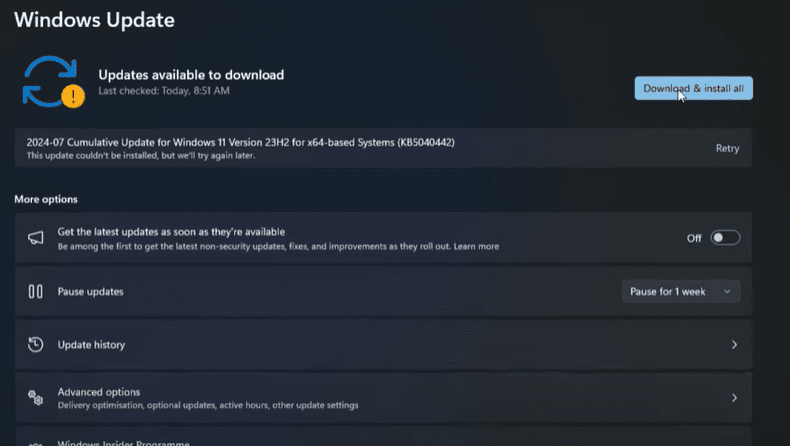Open the Advanced options entry
Viewport: 790px width, 446px height.
[x=99, y=392]
